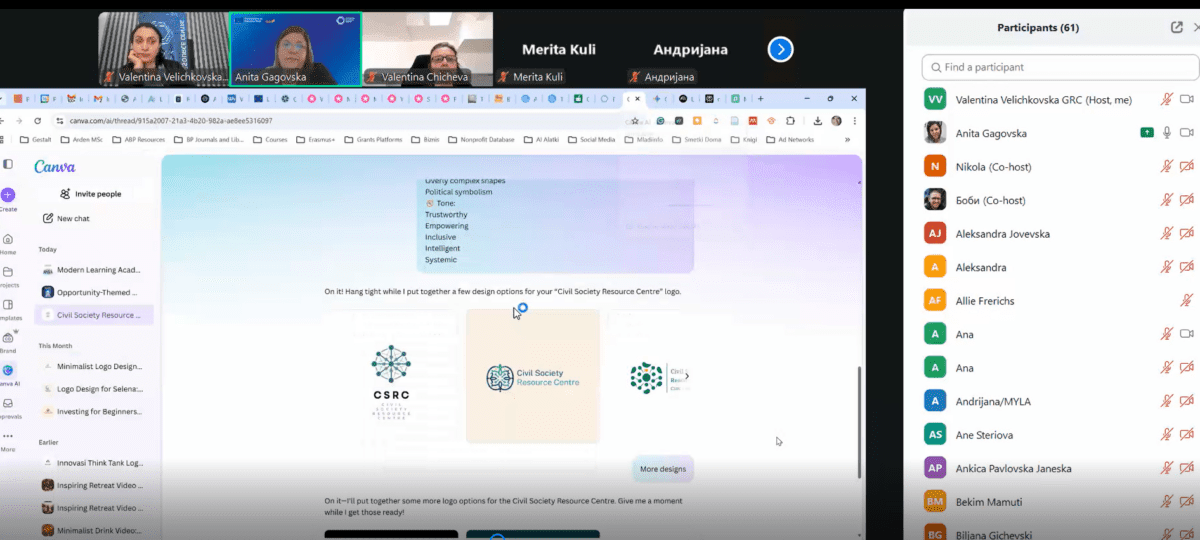Open More options in Canva sidebar
This screenshot has height=540, width=1200.
coord(8,440)
